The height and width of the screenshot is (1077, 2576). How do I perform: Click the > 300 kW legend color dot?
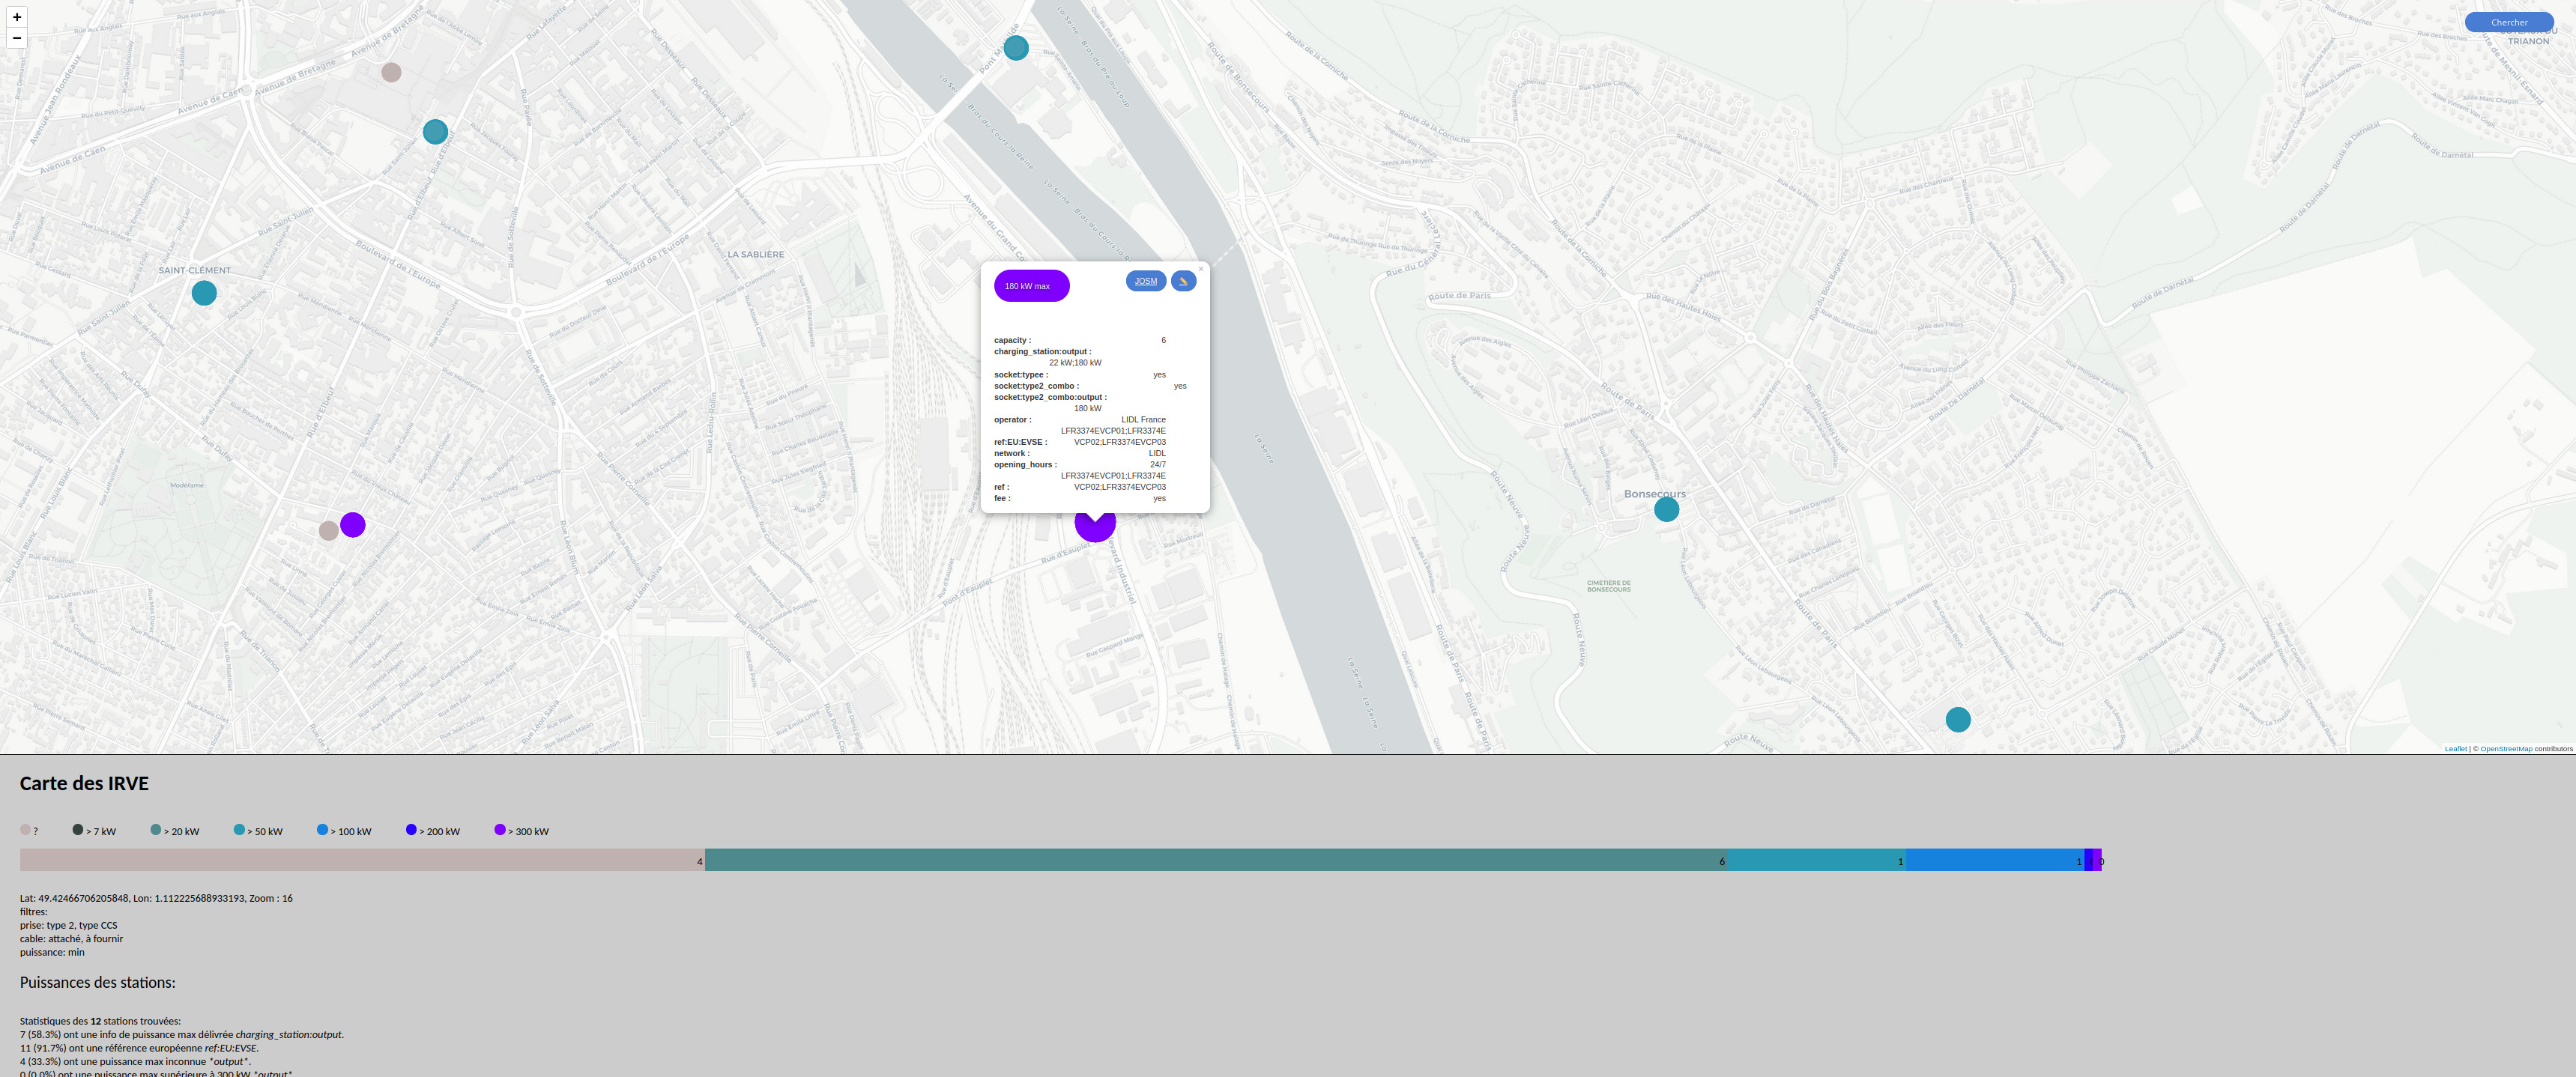click(x=500, y=830)
